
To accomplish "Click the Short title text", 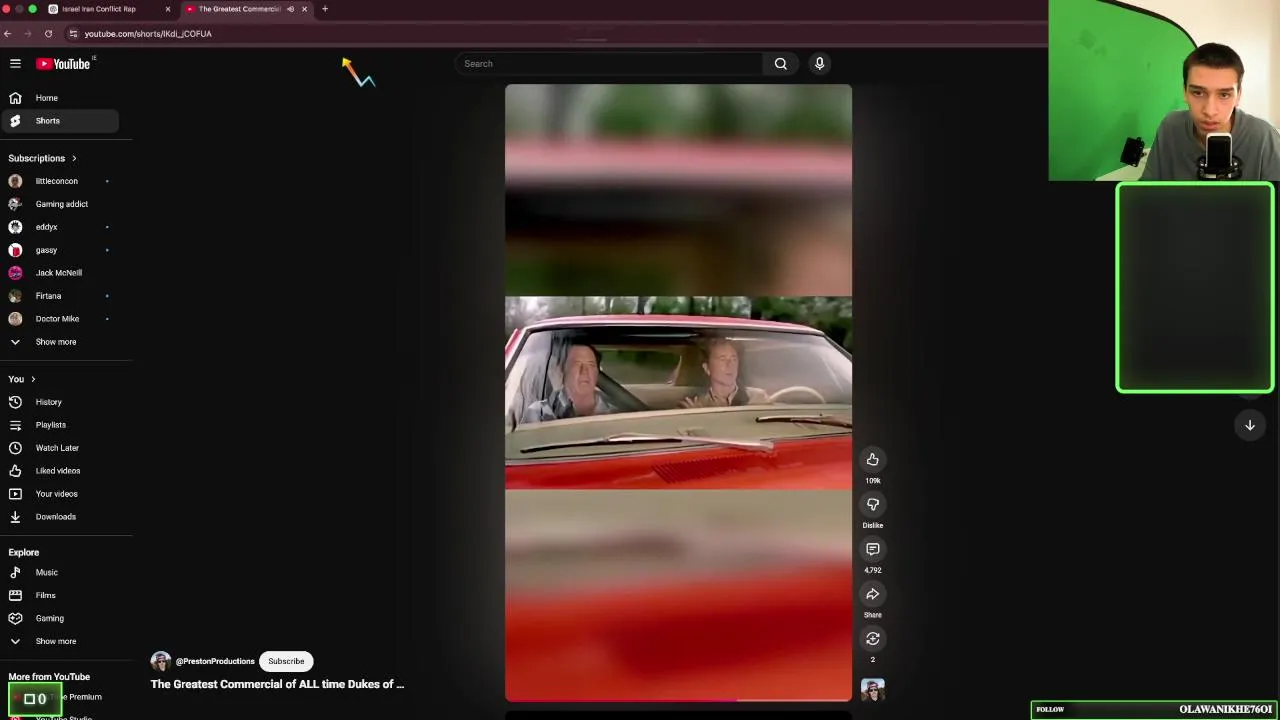I will [x=277, y=684].
